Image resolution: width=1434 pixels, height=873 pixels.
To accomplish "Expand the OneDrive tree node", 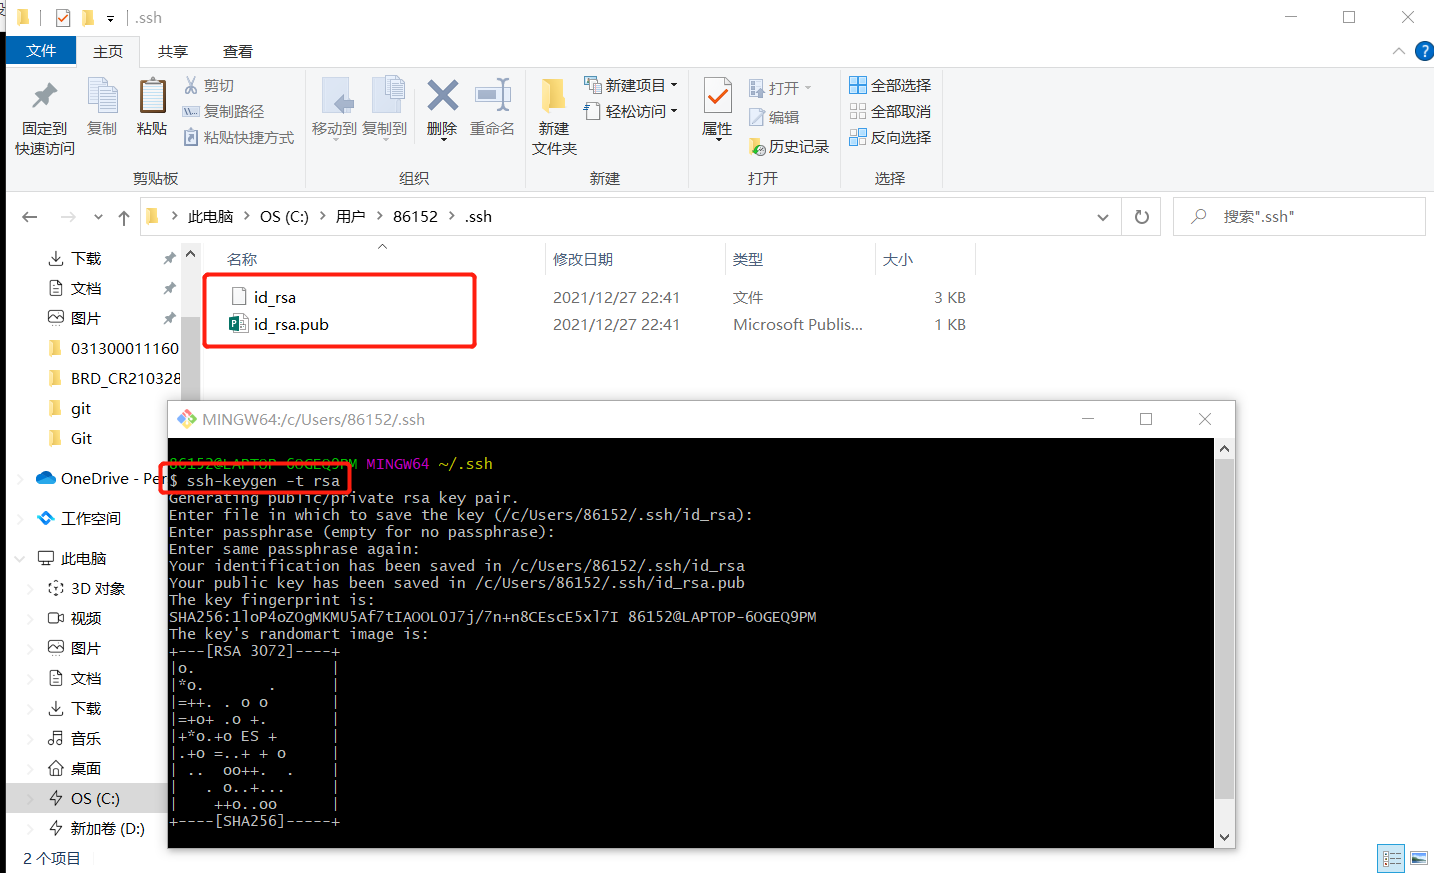I will (20, 478).
